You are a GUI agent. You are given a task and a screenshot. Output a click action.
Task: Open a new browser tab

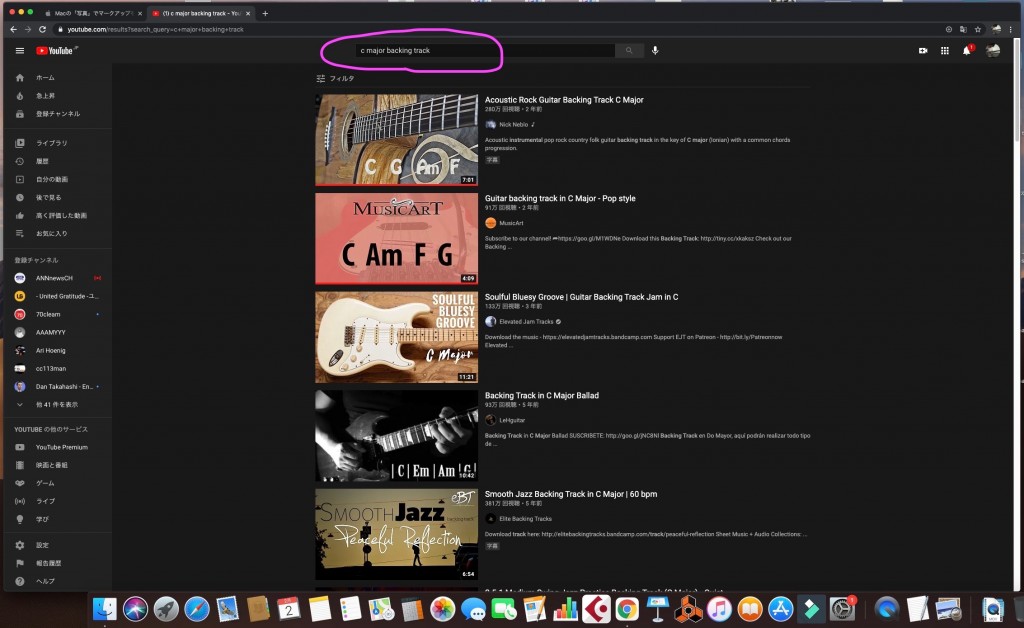265,13
